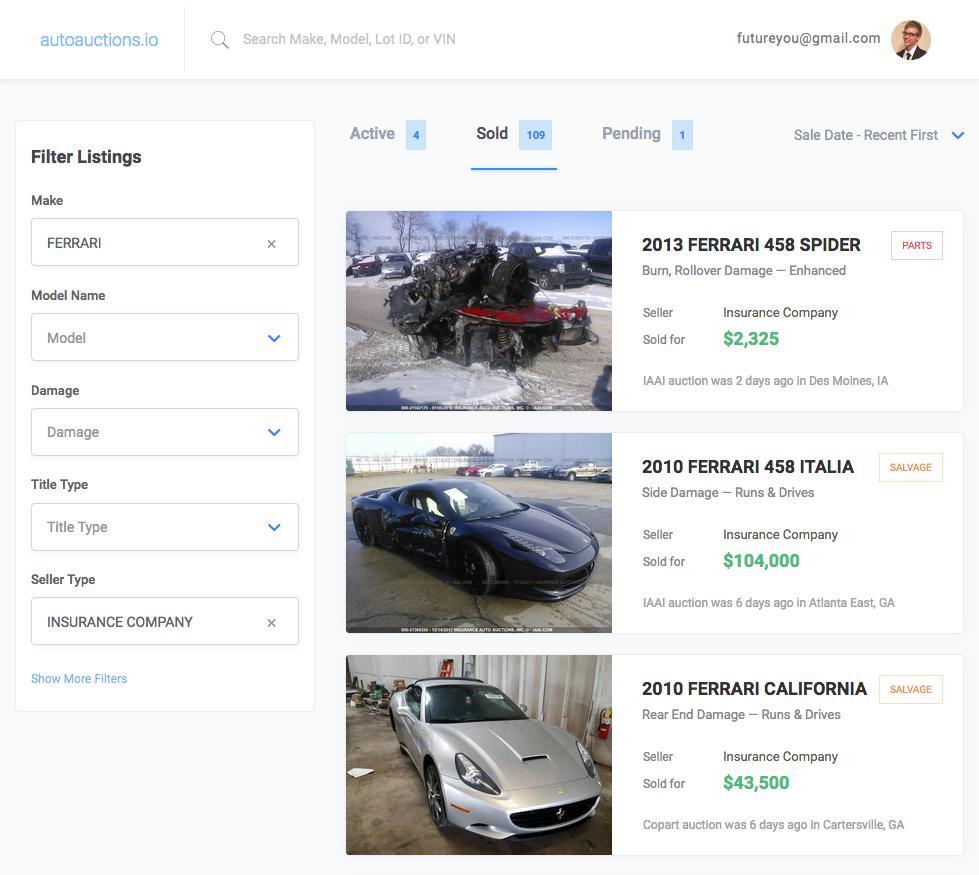Open the 2013 Ferrari 458 Spider listing title
979x875 pixels.
tap(751, 244)
